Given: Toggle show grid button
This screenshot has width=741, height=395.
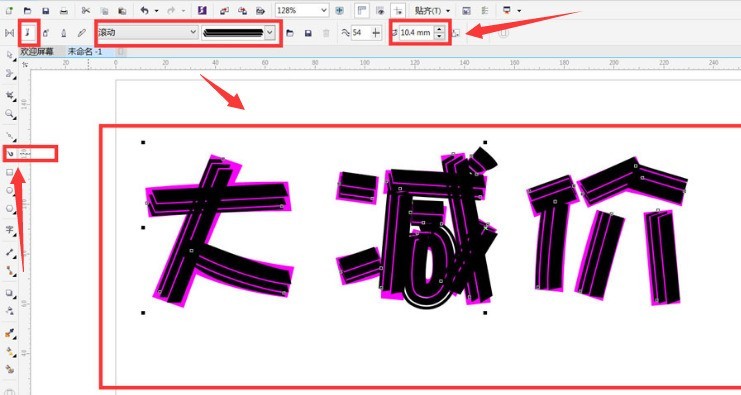Looking at the screenshot, I should click(x=380, y=10).
